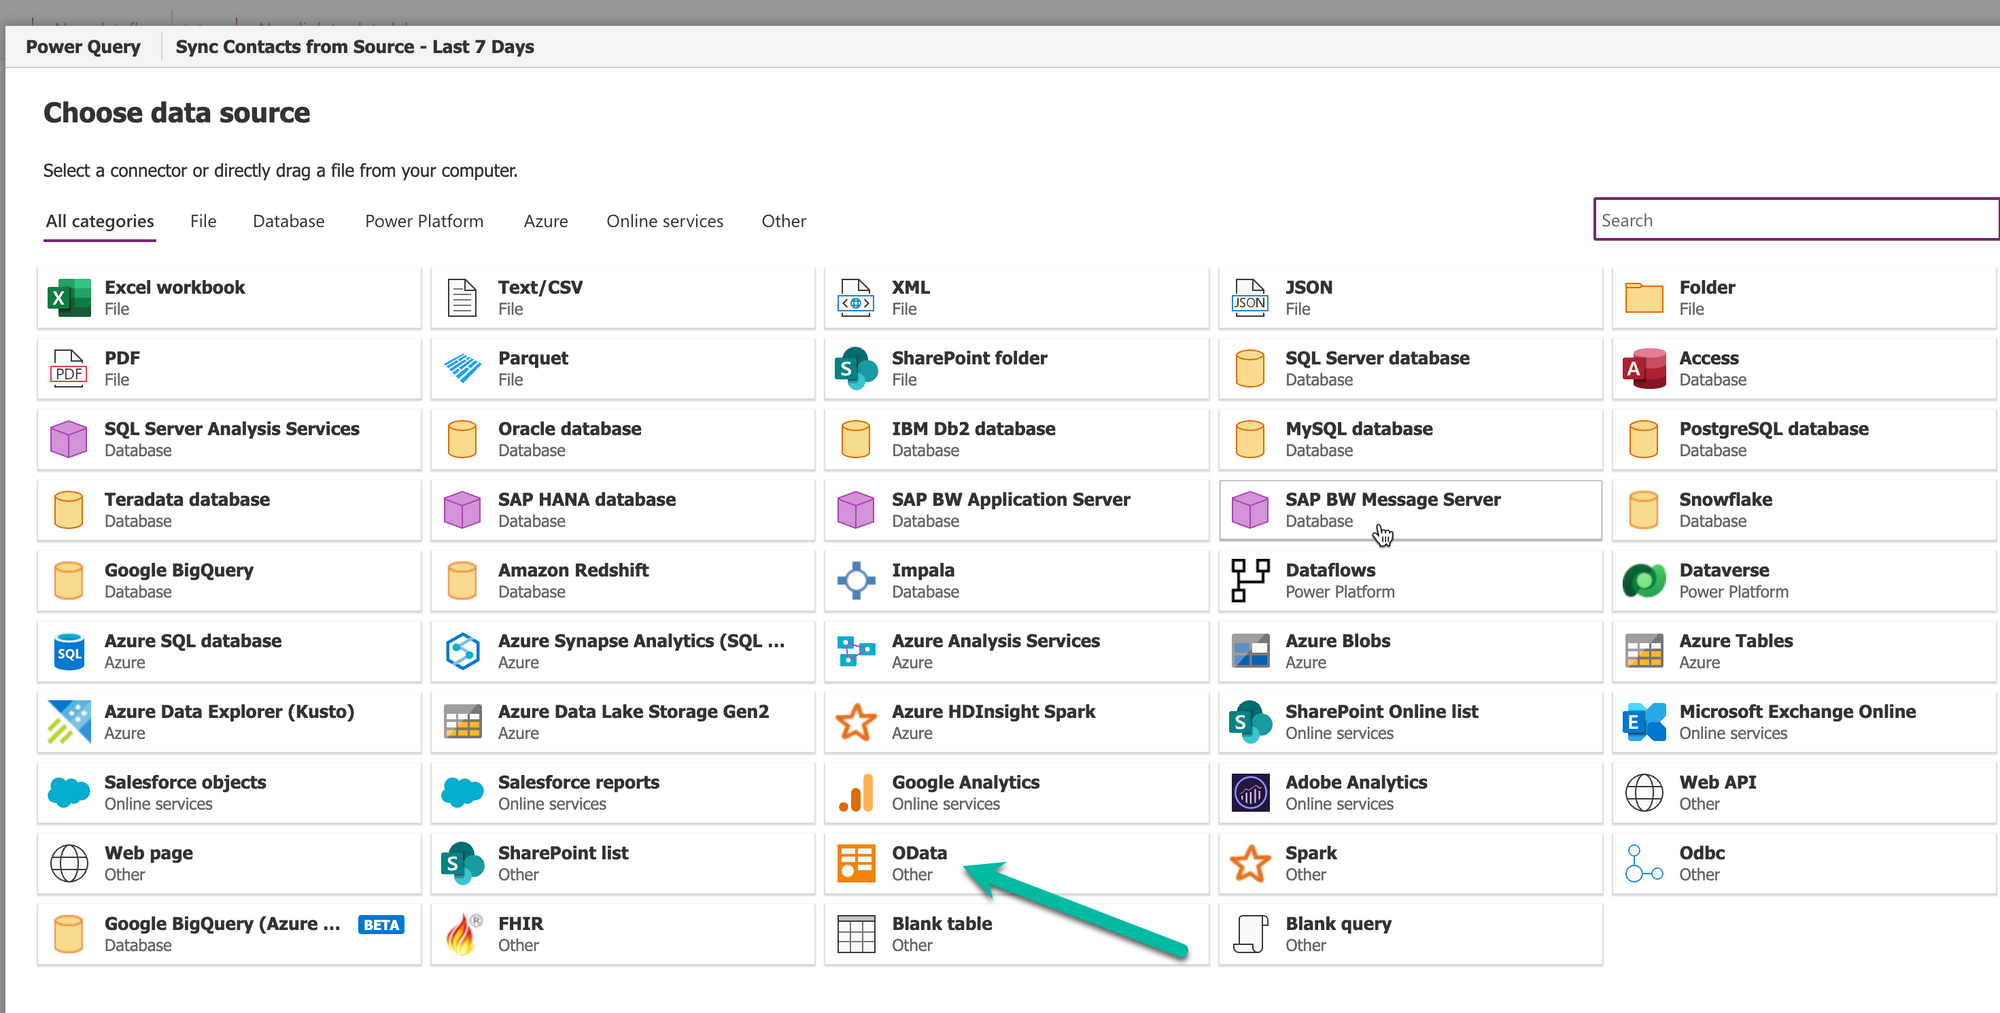Click the Azure SQL database icon

tap(69, 652)
